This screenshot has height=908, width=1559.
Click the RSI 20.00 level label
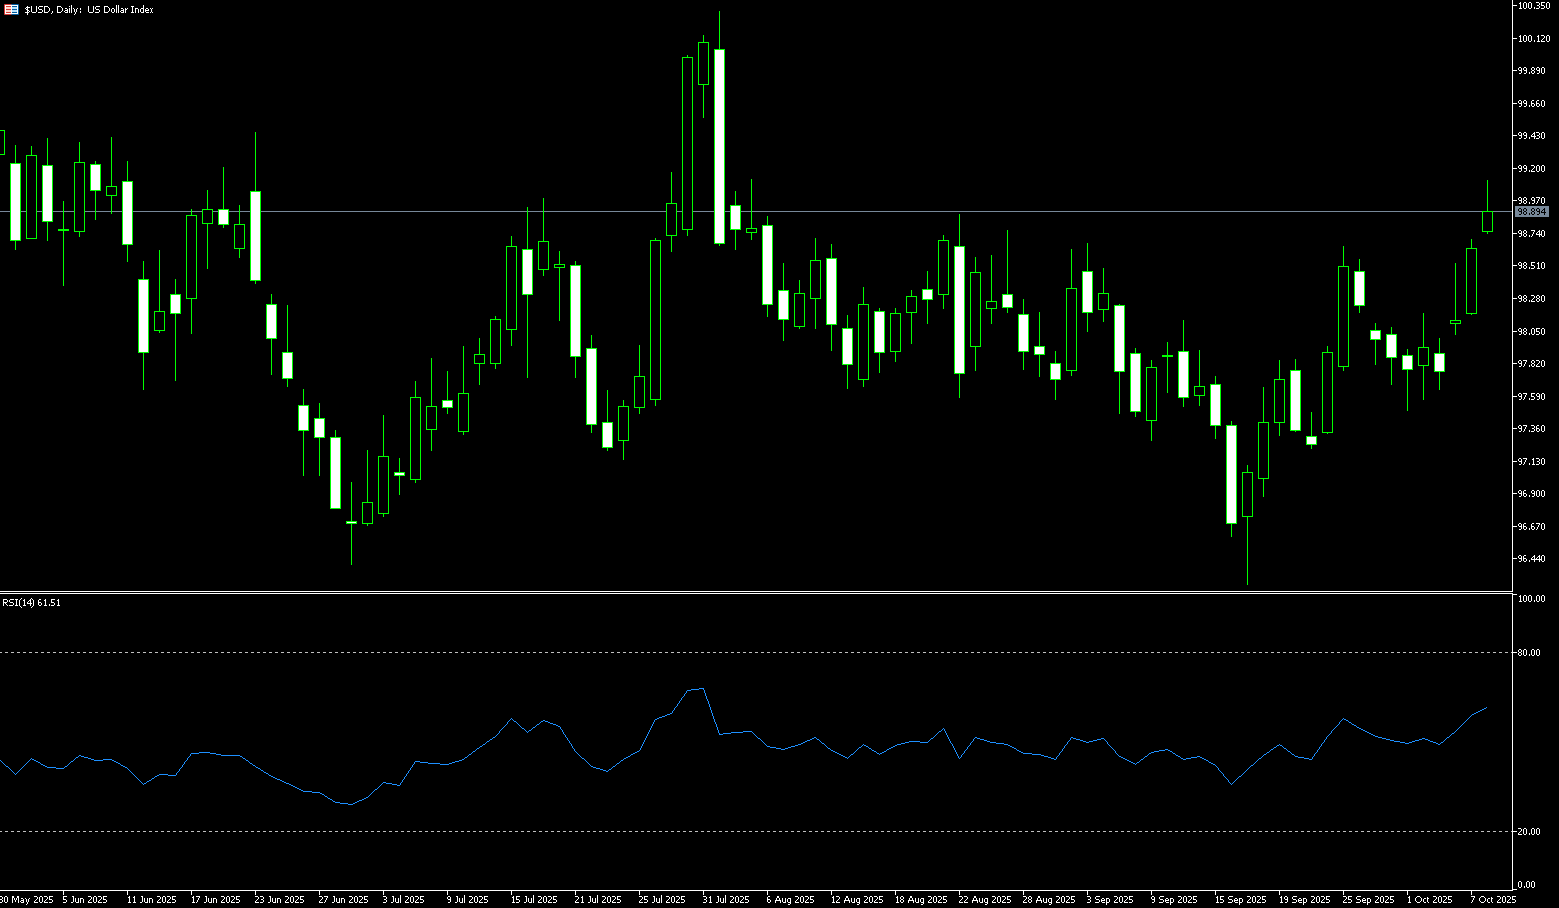tap(1527, 832)
